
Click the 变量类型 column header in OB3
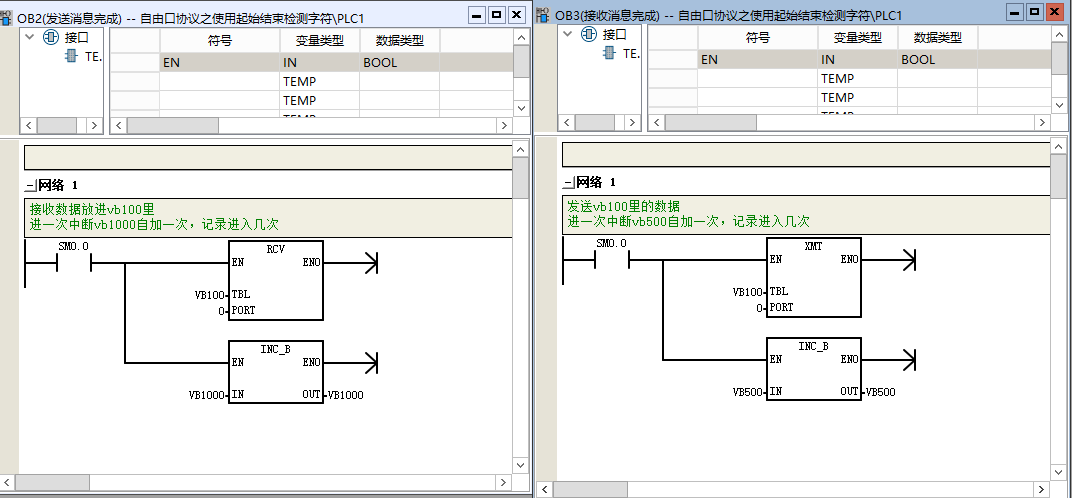857,38
